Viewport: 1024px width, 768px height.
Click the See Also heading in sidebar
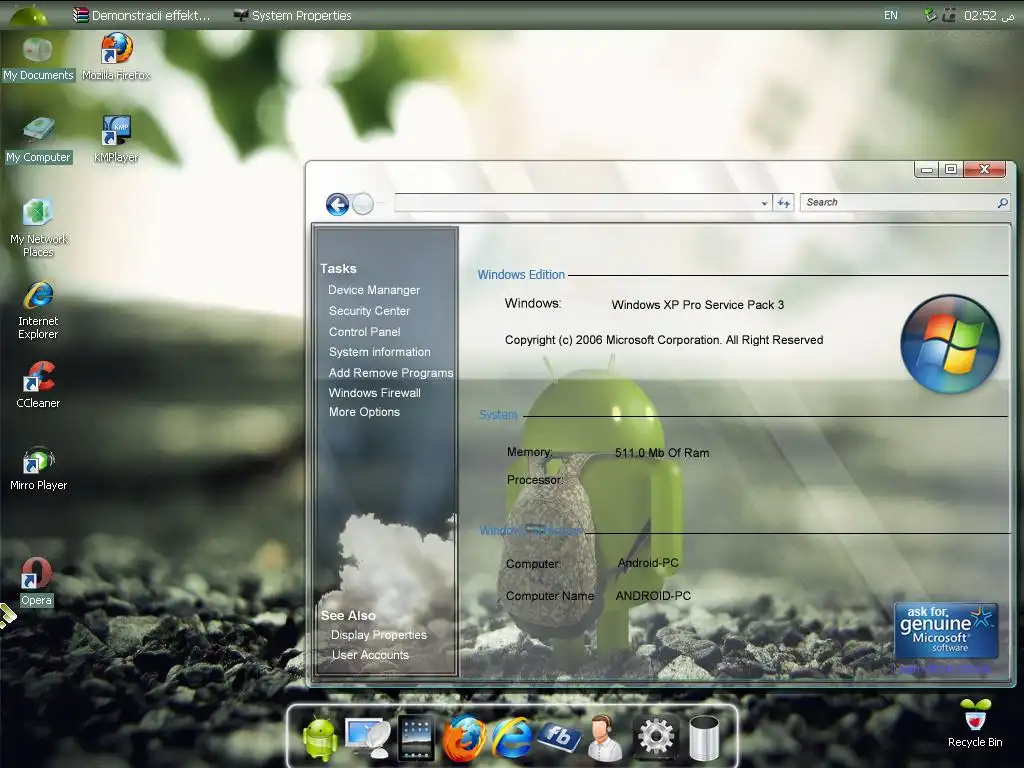click(348, 616)
